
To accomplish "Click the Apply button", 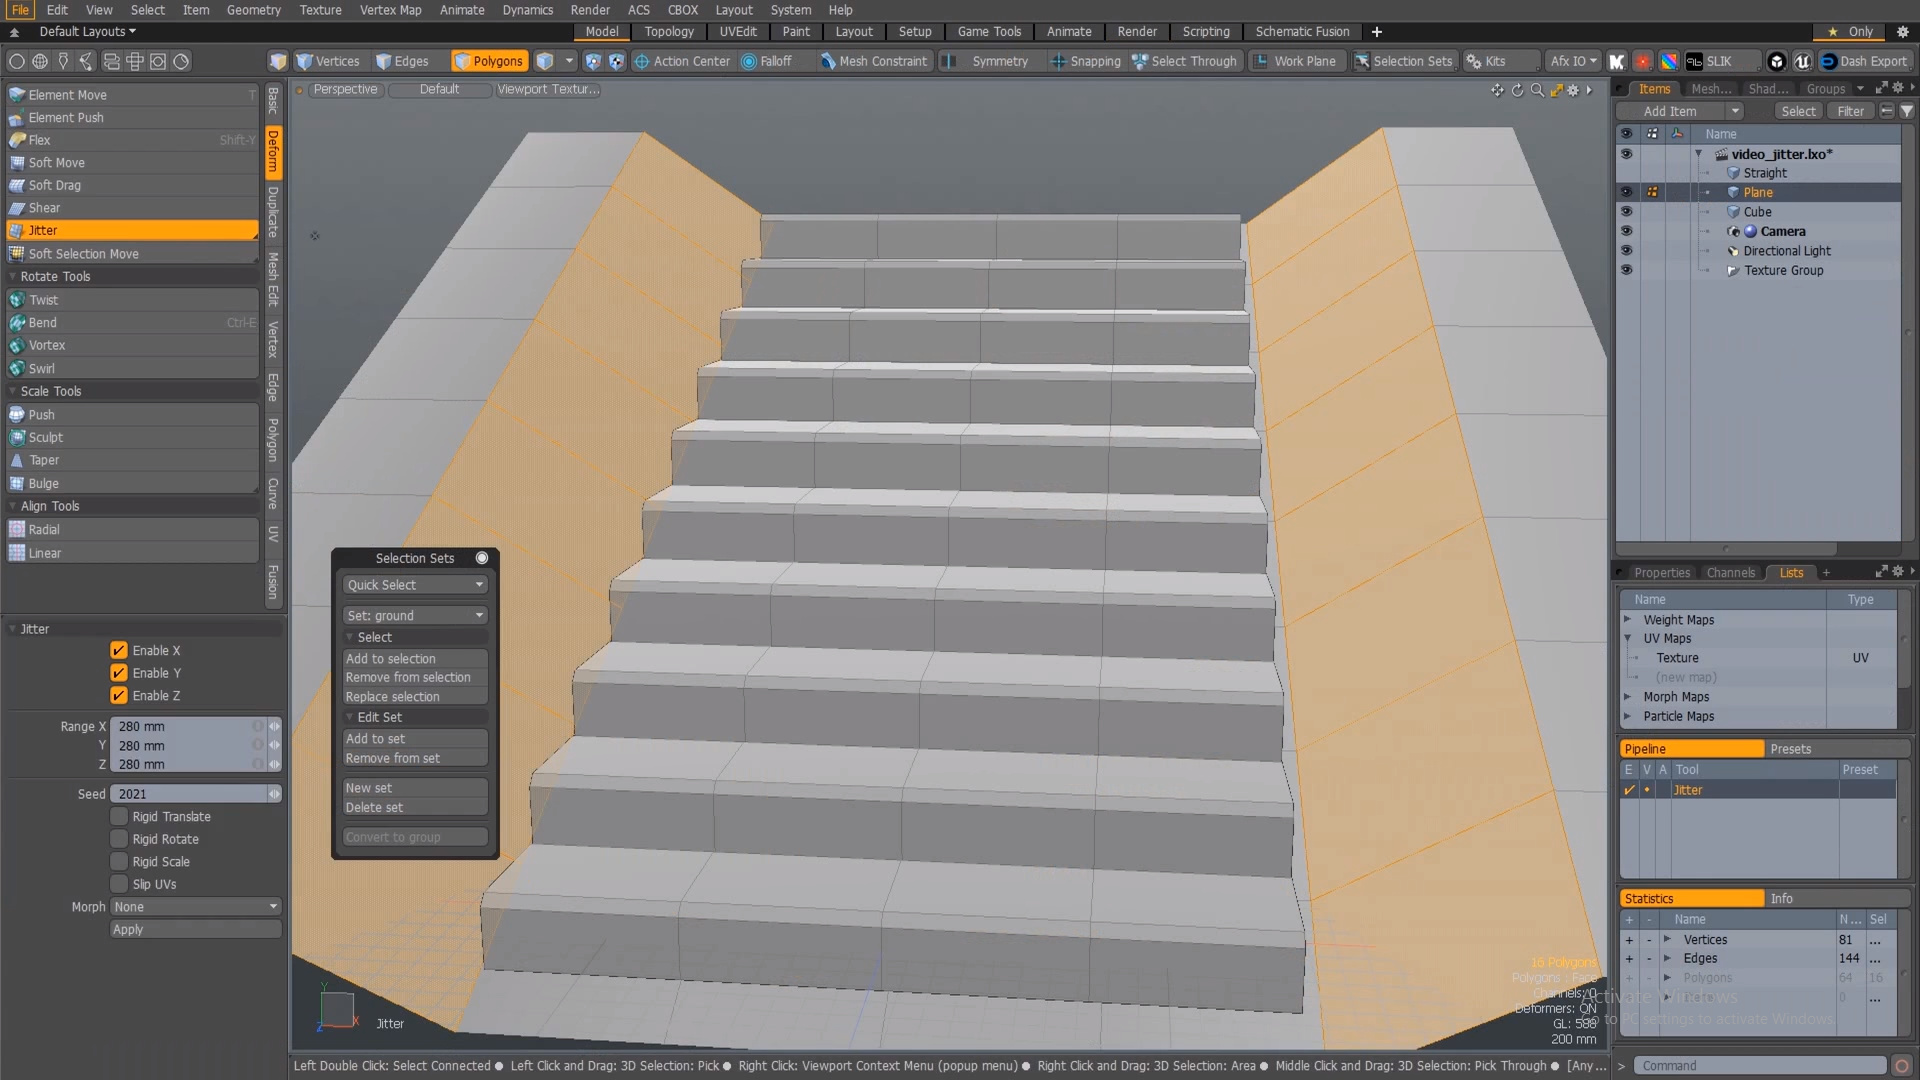I will [195, 930].
